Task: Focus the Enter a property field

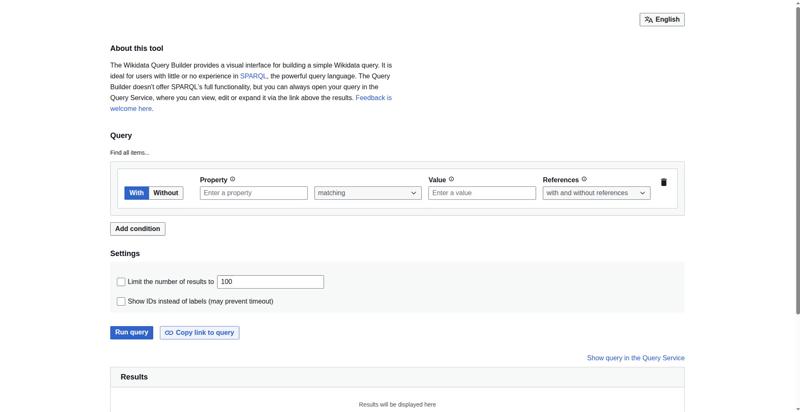Action: [253, 193]
